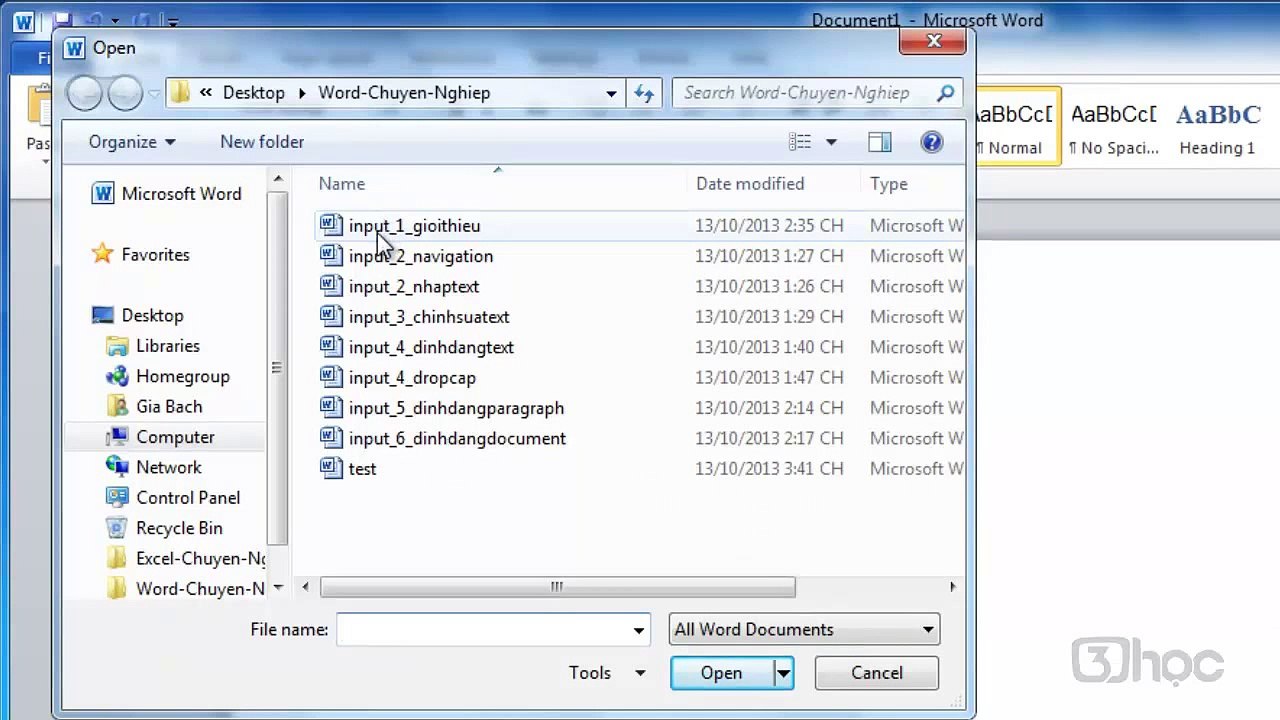Apply the Heading 1 style in Word's ribbon
This screenshot has width=1280, height=720.
point(1217,129)
